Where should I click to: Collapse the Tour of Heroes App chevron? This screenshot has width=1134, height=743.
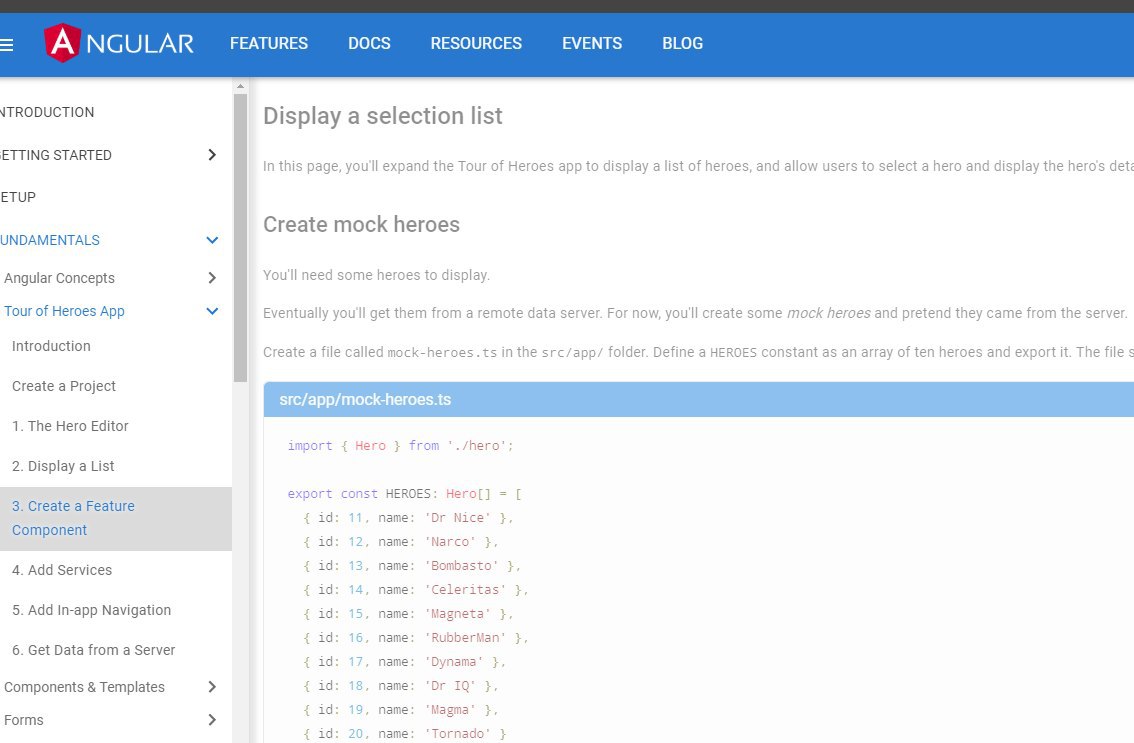(x=212, y=311)
